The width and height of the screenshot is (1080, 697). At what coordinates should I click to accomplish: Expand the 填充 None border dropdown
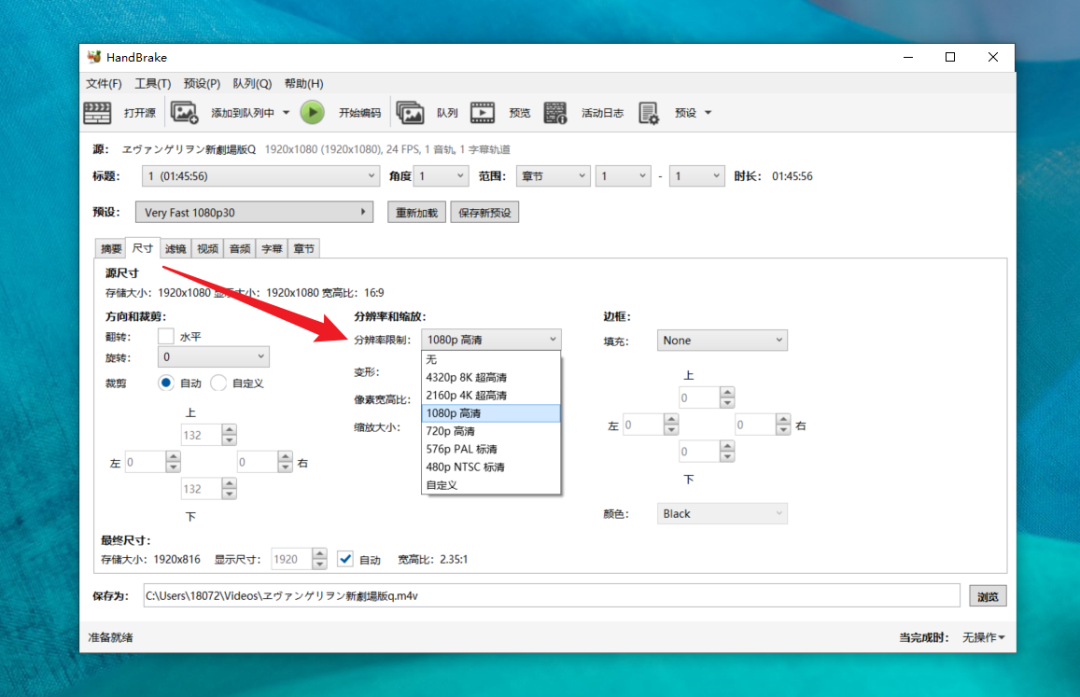(x=722, y=341)
